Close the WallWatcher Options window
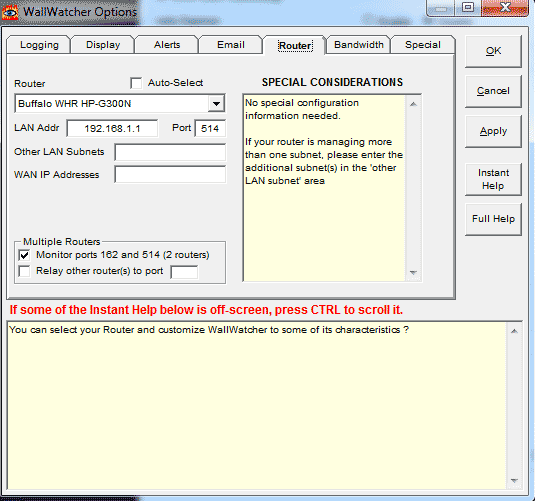The width and height of the screenshot is (535, 501). 505,8
